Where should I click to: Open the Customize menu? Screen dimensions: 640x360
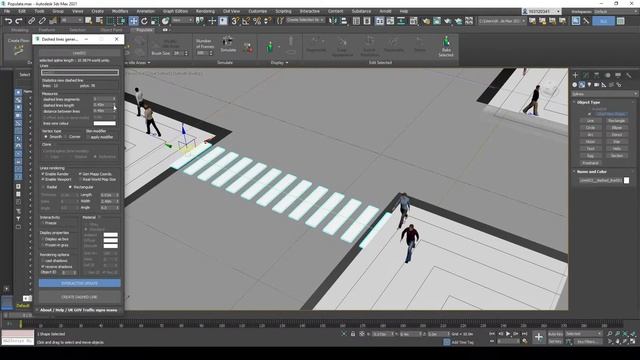tap(258, 11)
